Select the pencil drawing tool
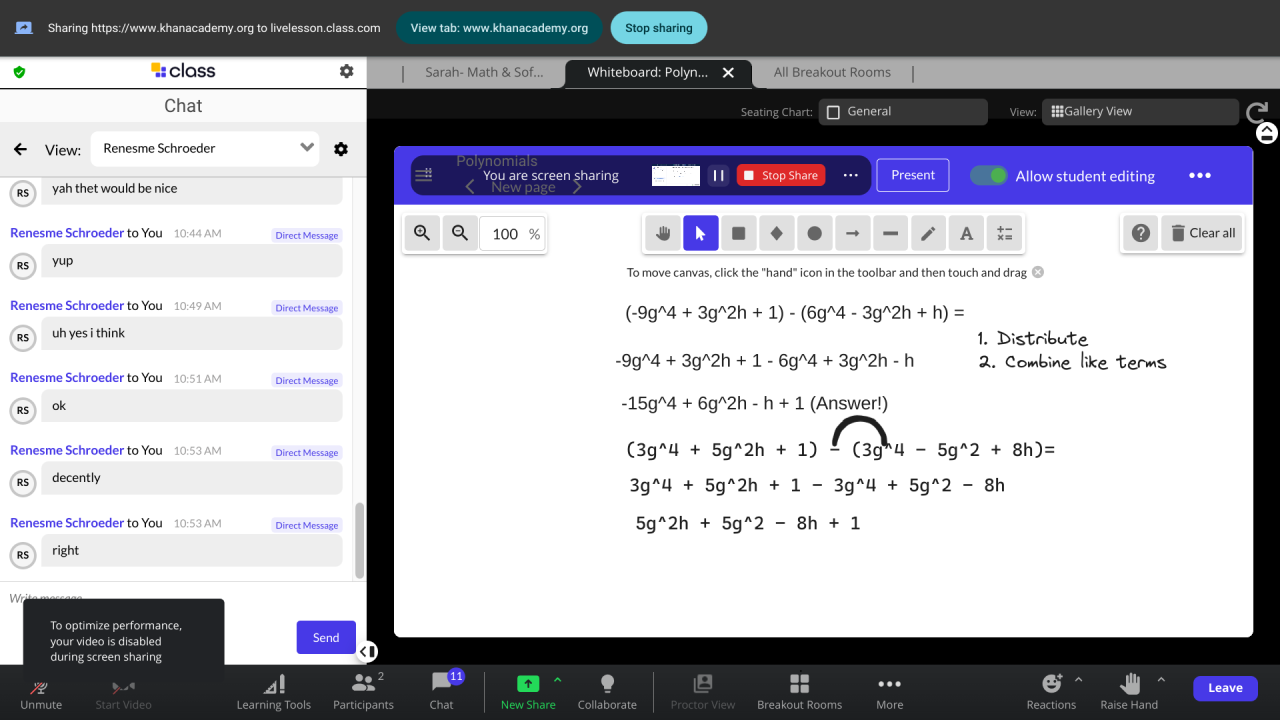Viewport: 1280px width, 720px height. click(x=928, y=233)
